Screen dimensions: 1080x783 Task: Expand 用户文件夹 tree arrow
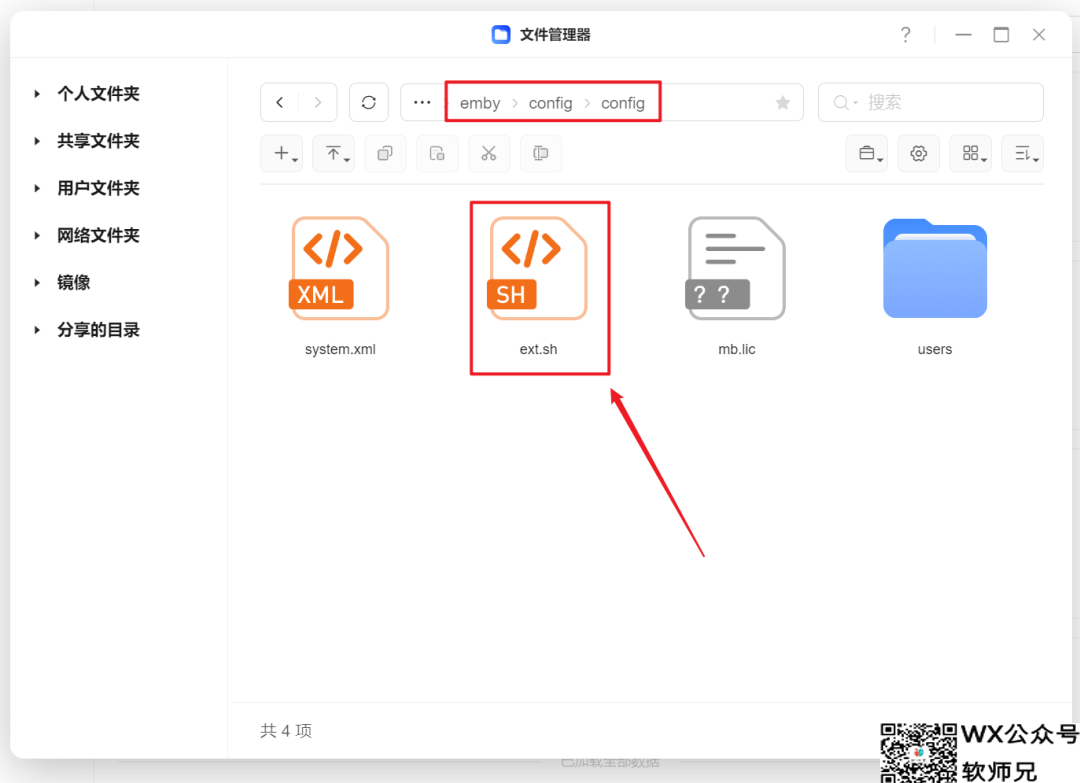[37, 188]
